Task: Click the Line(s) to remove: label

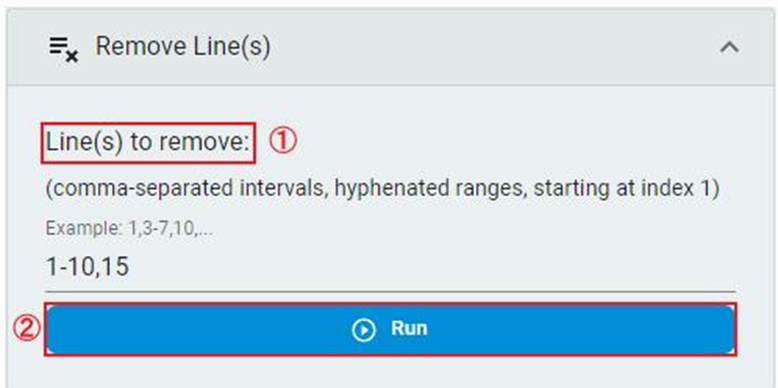Action: (148, 143)
